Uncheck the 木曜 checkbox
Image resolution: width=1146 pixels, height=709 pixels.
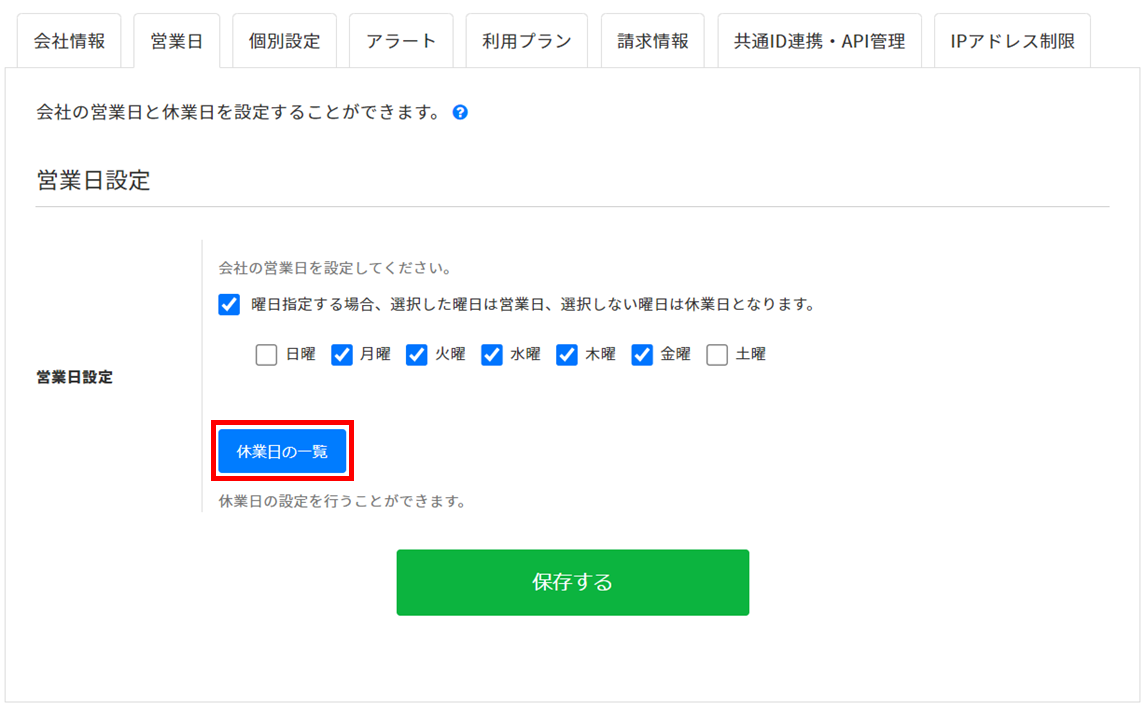[567, 355]
